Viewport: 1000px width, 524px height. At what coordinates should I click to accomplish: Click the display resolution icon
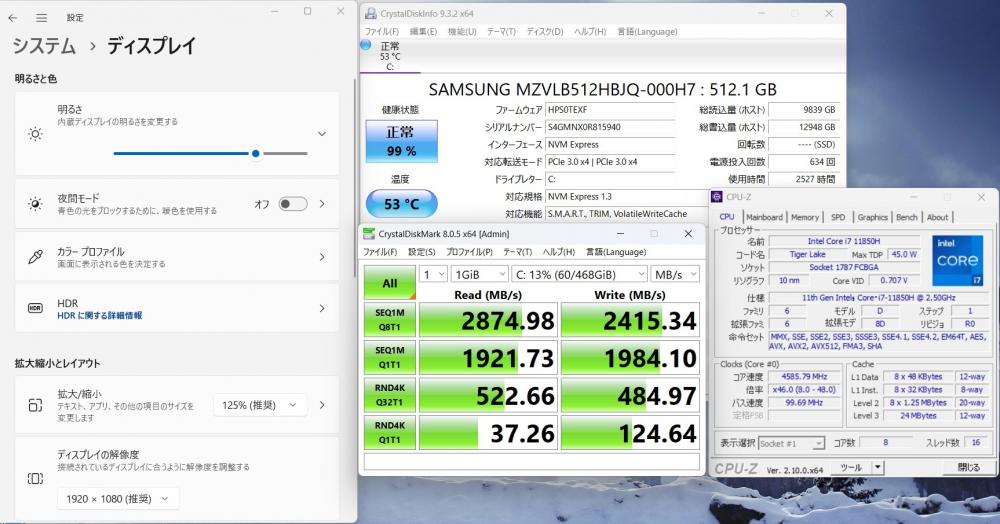click(x=35, y=478)
